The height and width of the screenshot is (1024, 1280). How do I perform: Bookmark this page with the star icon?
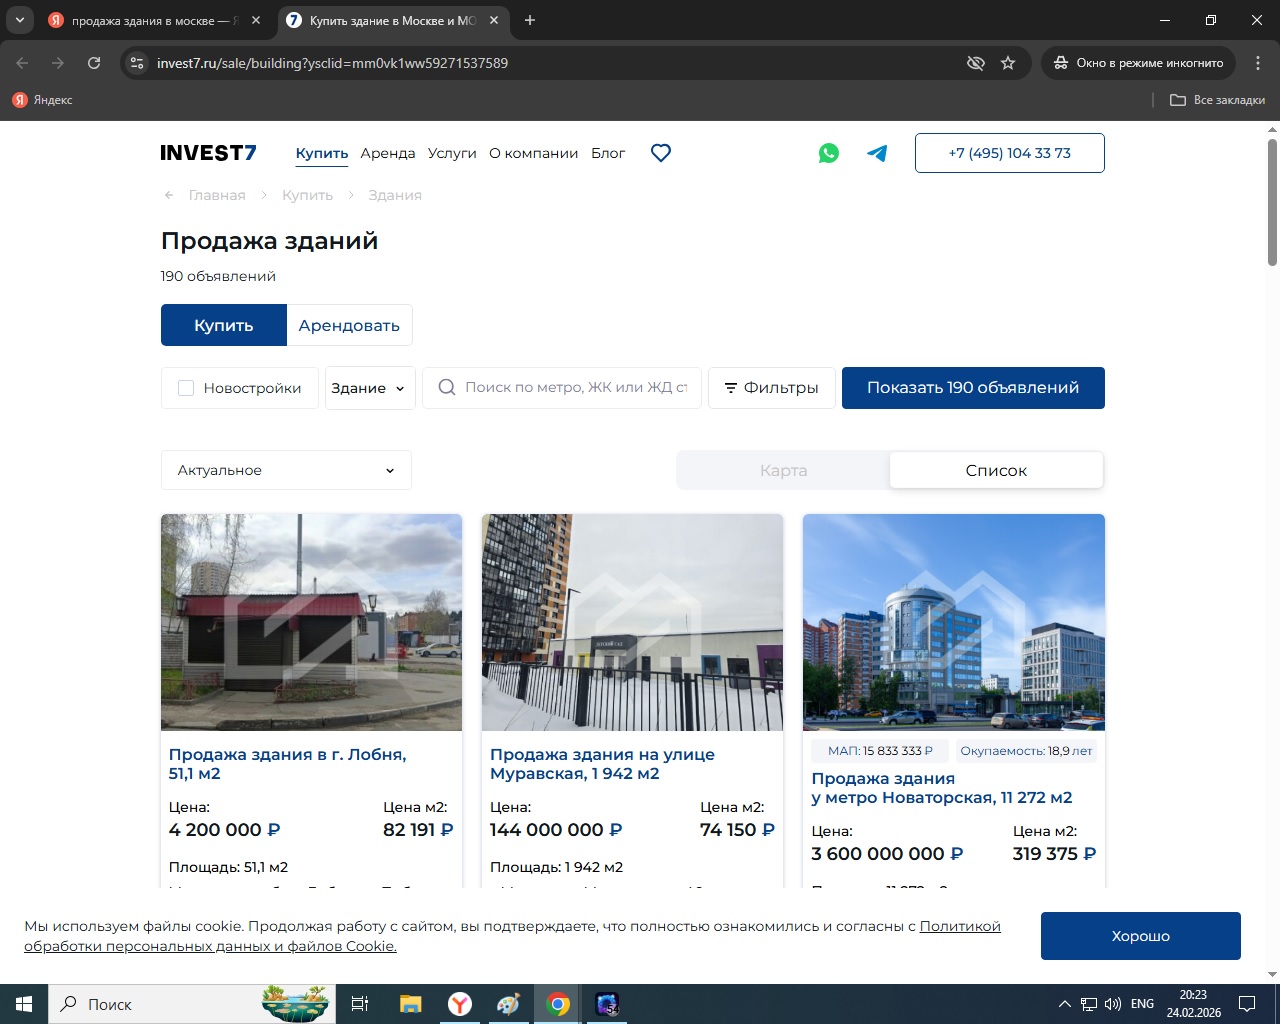tap(1008, 63)
